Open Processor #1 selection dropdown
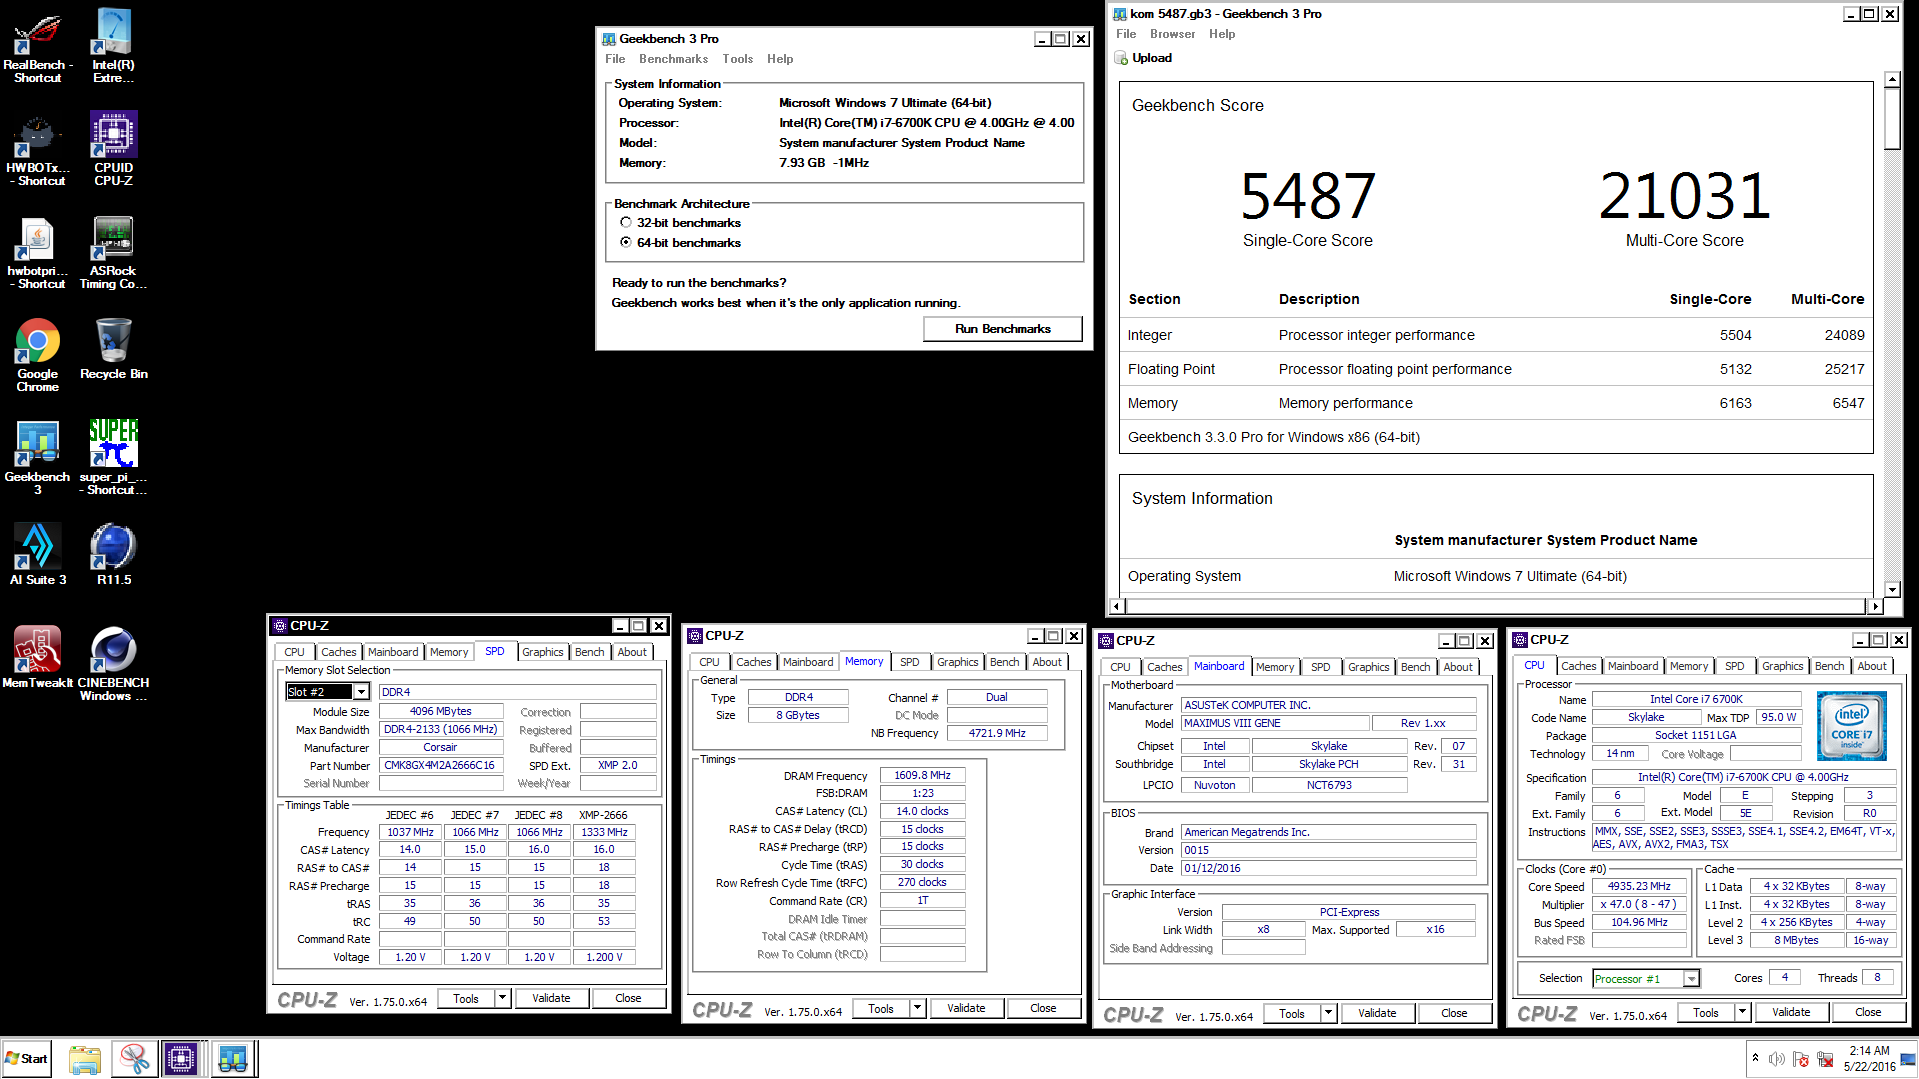 click(1691, 979)
